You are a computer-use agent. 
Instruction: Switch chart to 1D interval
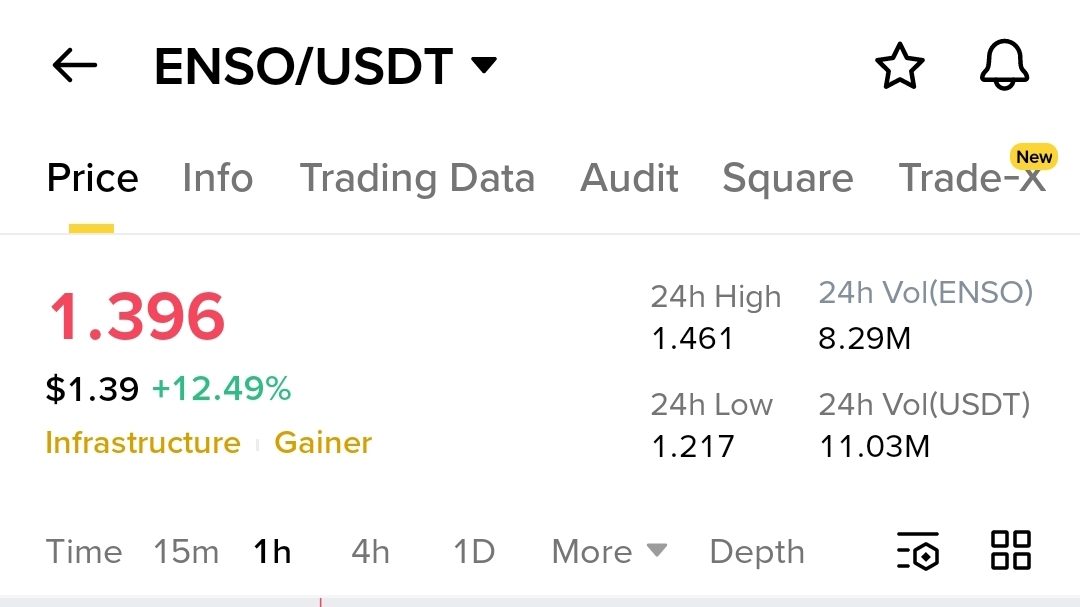474,551
